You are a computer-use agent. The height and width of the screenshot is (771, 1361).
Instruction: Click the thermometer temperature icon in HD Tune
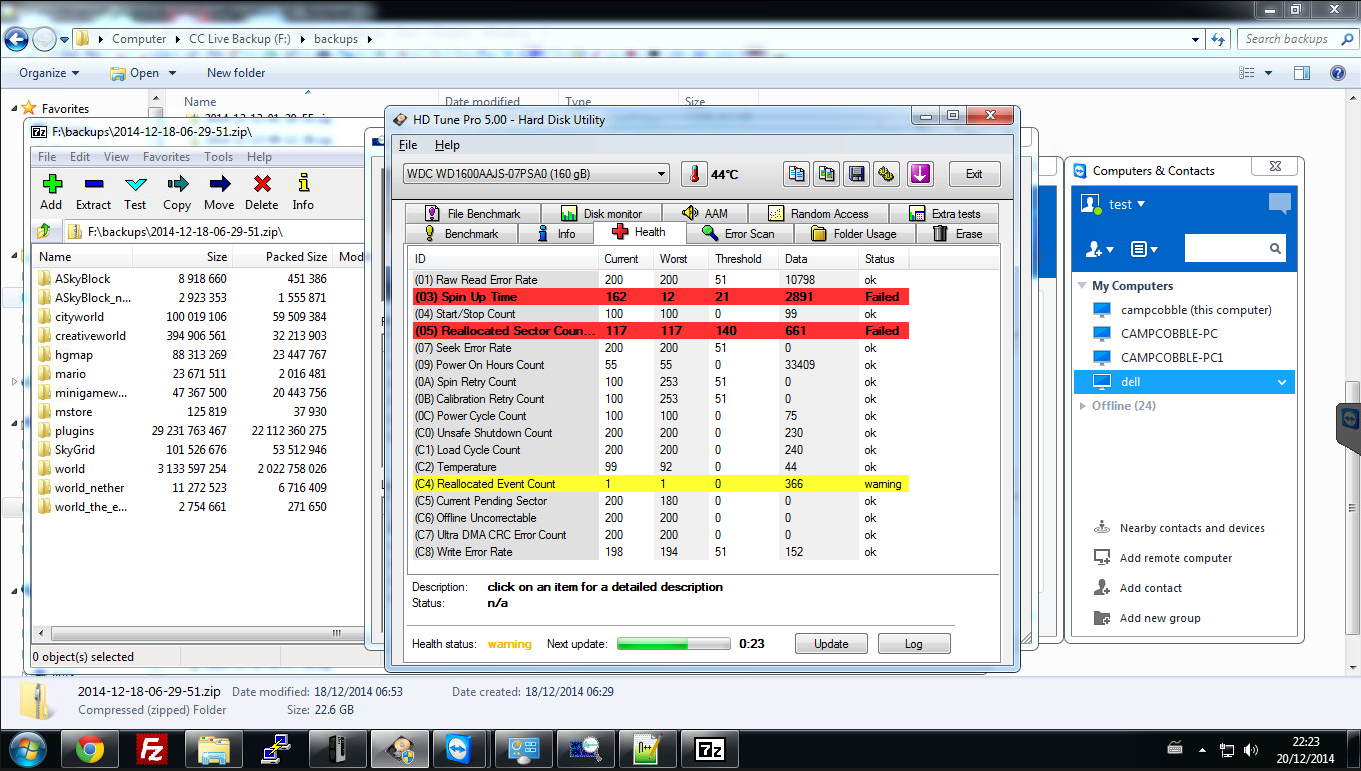coord(694,174)
